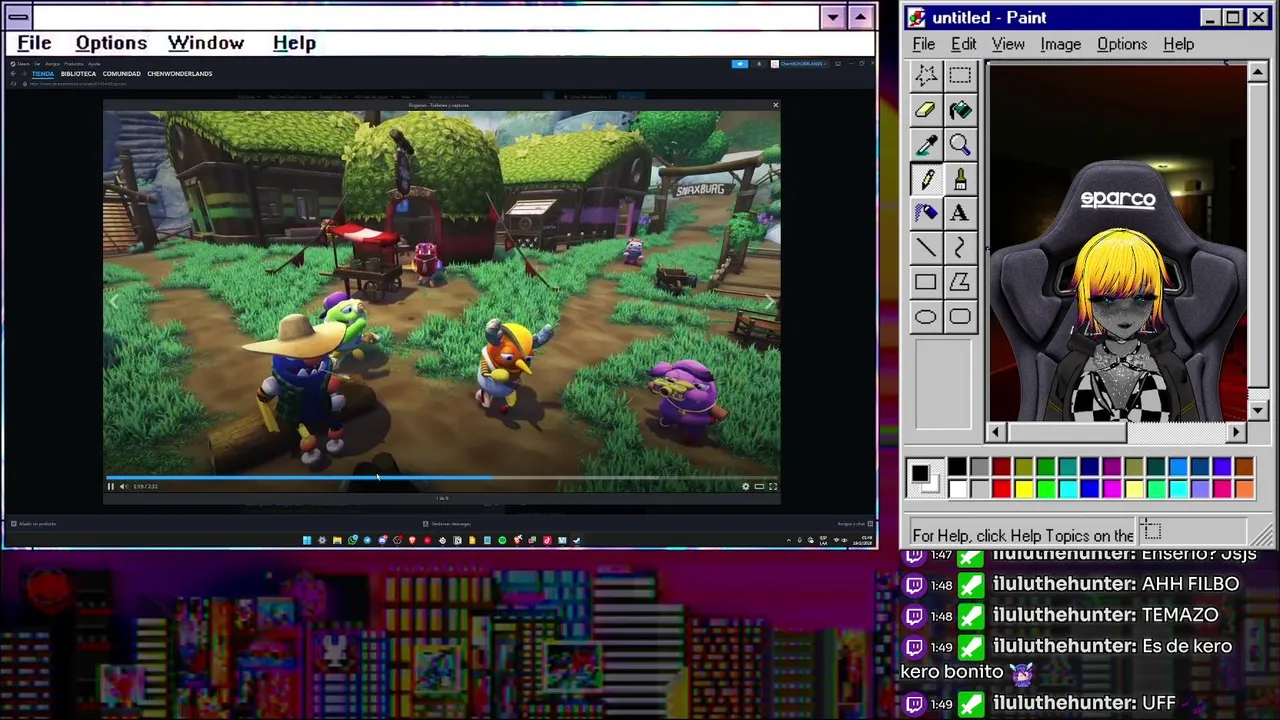
Task: Pause the Bugsnax trailer video
Action: [110, 486]
